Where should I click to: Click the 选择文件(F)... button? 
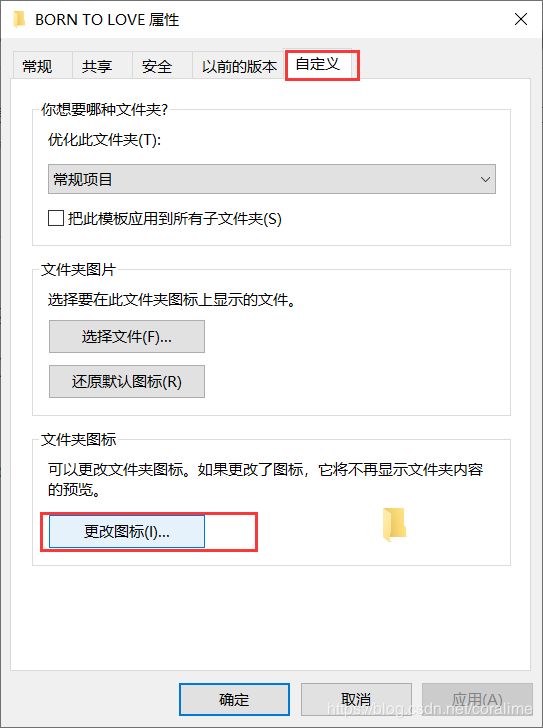tap(127, 337)
